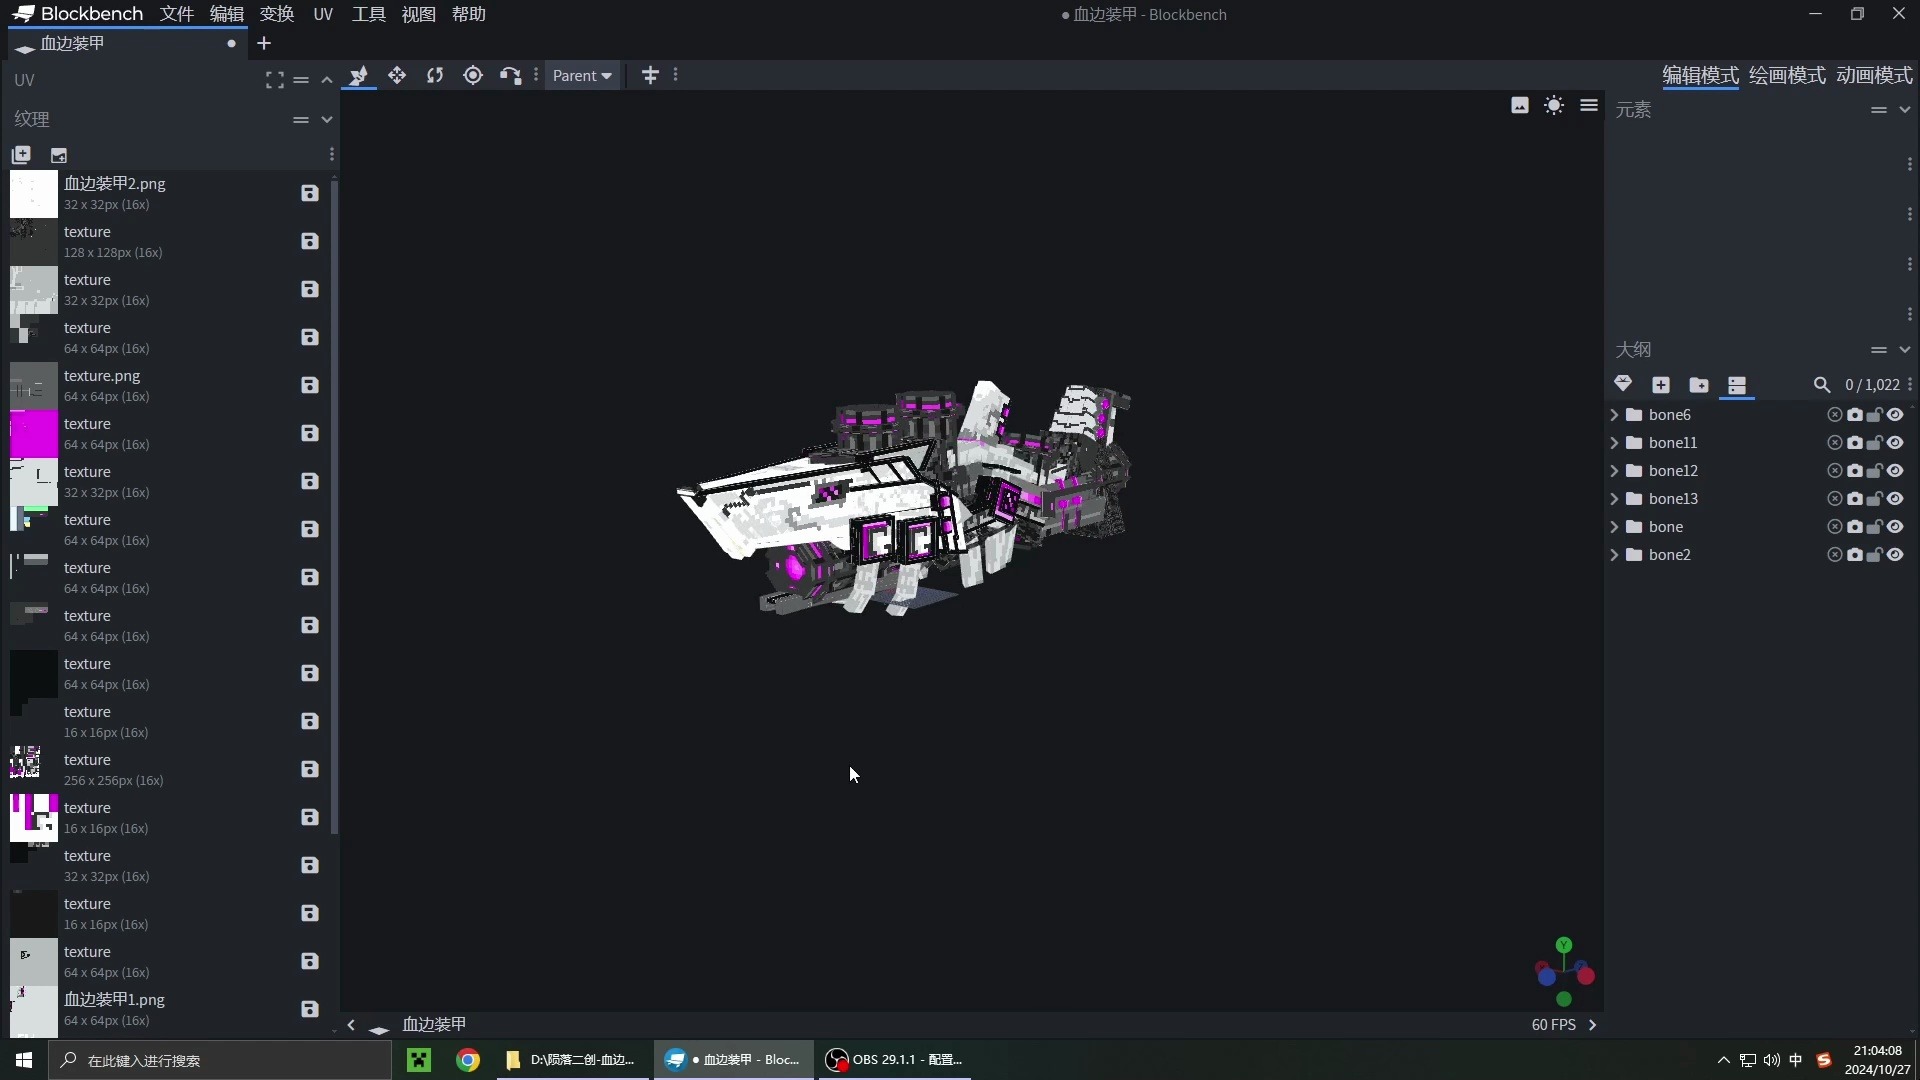The width and height of the screenshot is (1920, 1080).
Task: Open OBS from the Windows taskbar
Action: click(893, 1060)
